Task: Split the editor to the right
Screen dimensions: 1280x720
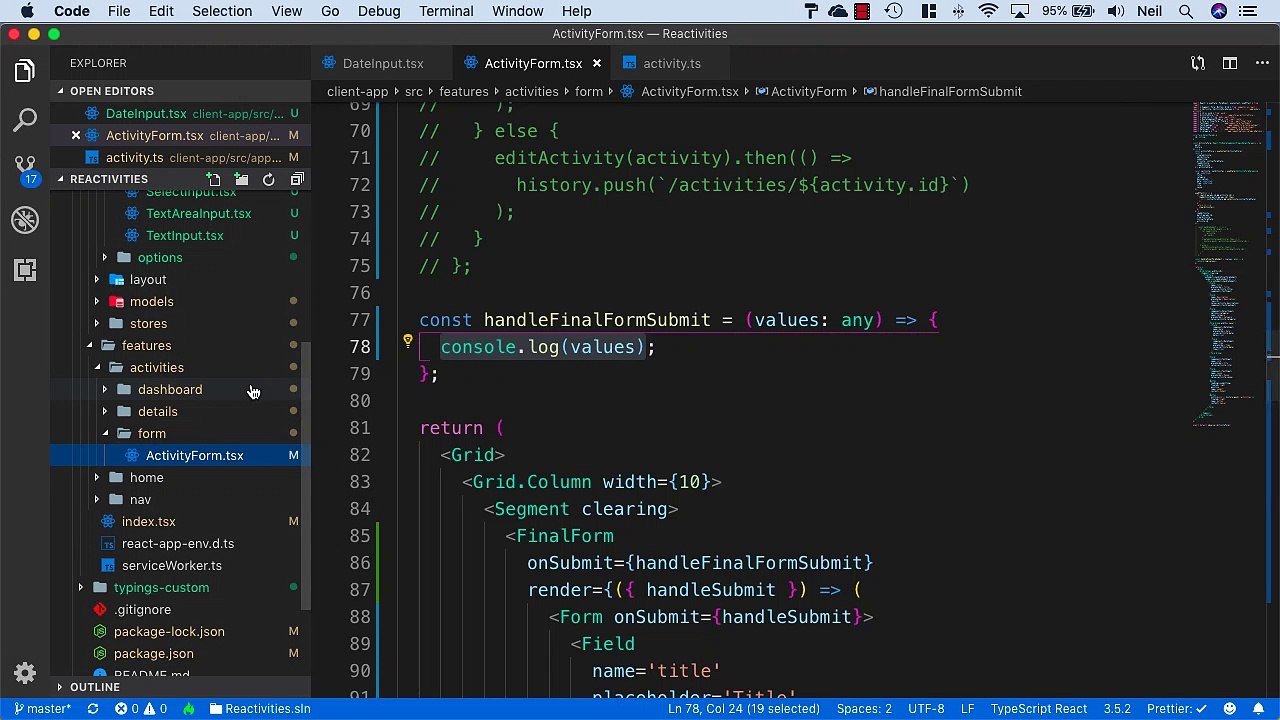Action: 1229,63
